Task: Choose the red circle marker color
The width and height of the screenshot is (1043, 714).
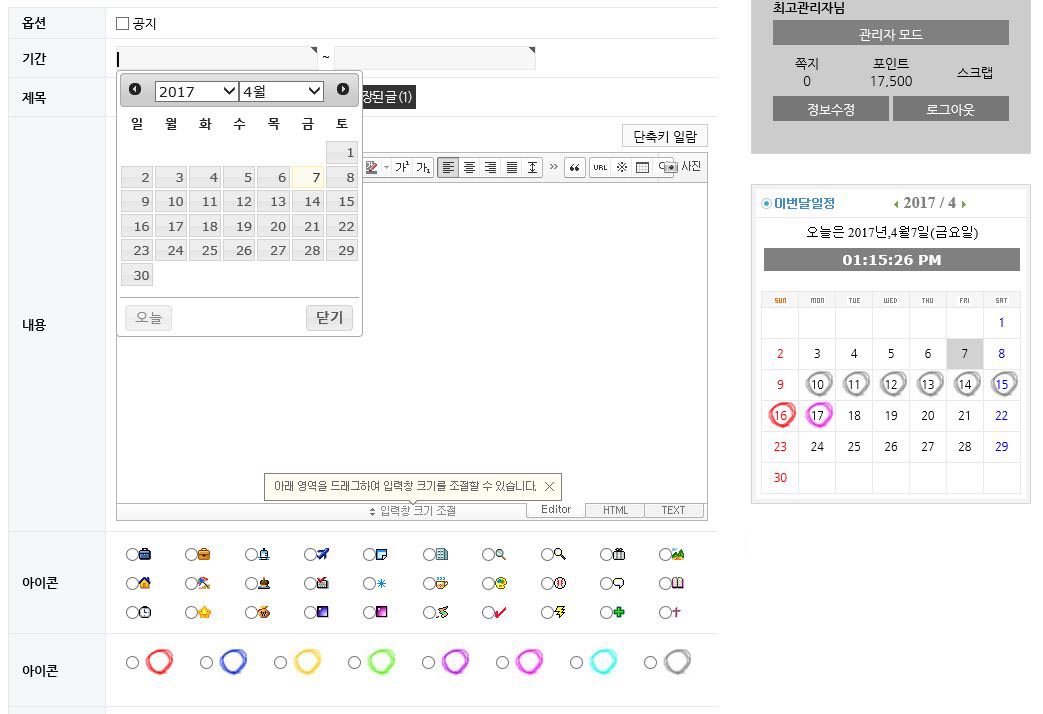Action: (x=133, y=662)
